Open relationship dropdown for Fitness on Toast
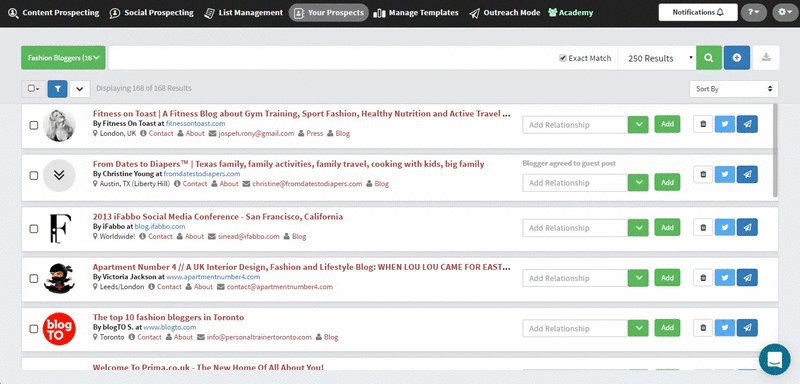 click(x=638, y=124)
